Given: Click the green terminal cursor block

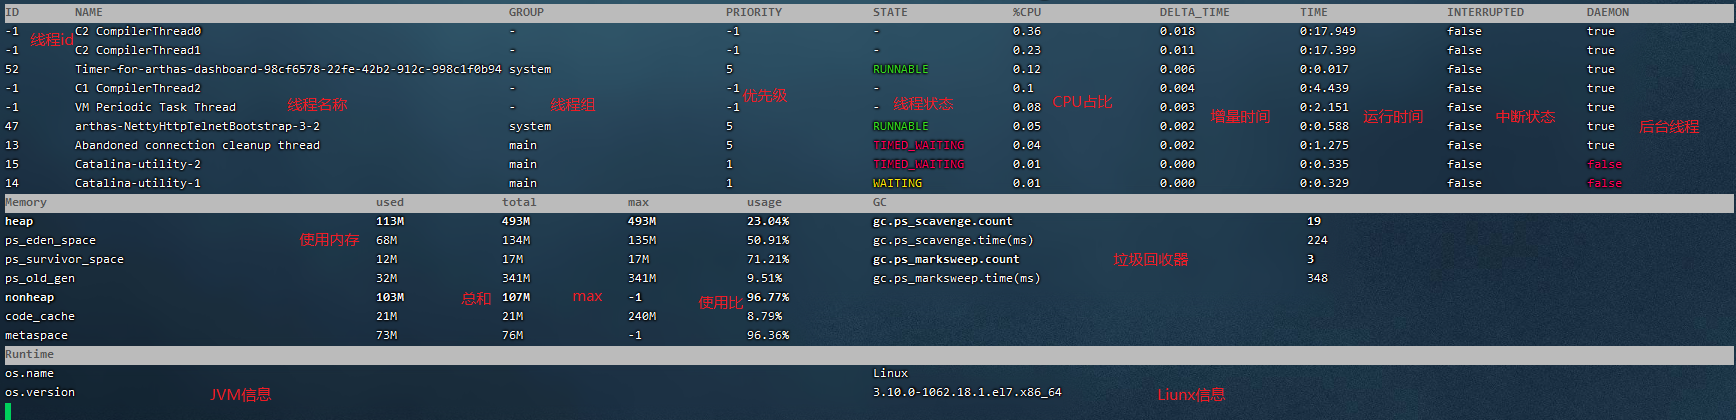Looking at the screenshot, I should tap(8, 411).
